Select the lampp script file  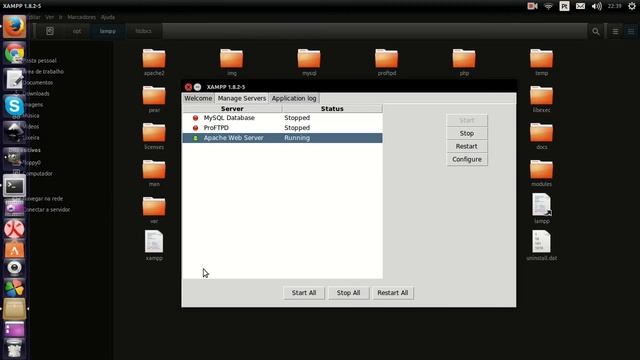(542, 209)
